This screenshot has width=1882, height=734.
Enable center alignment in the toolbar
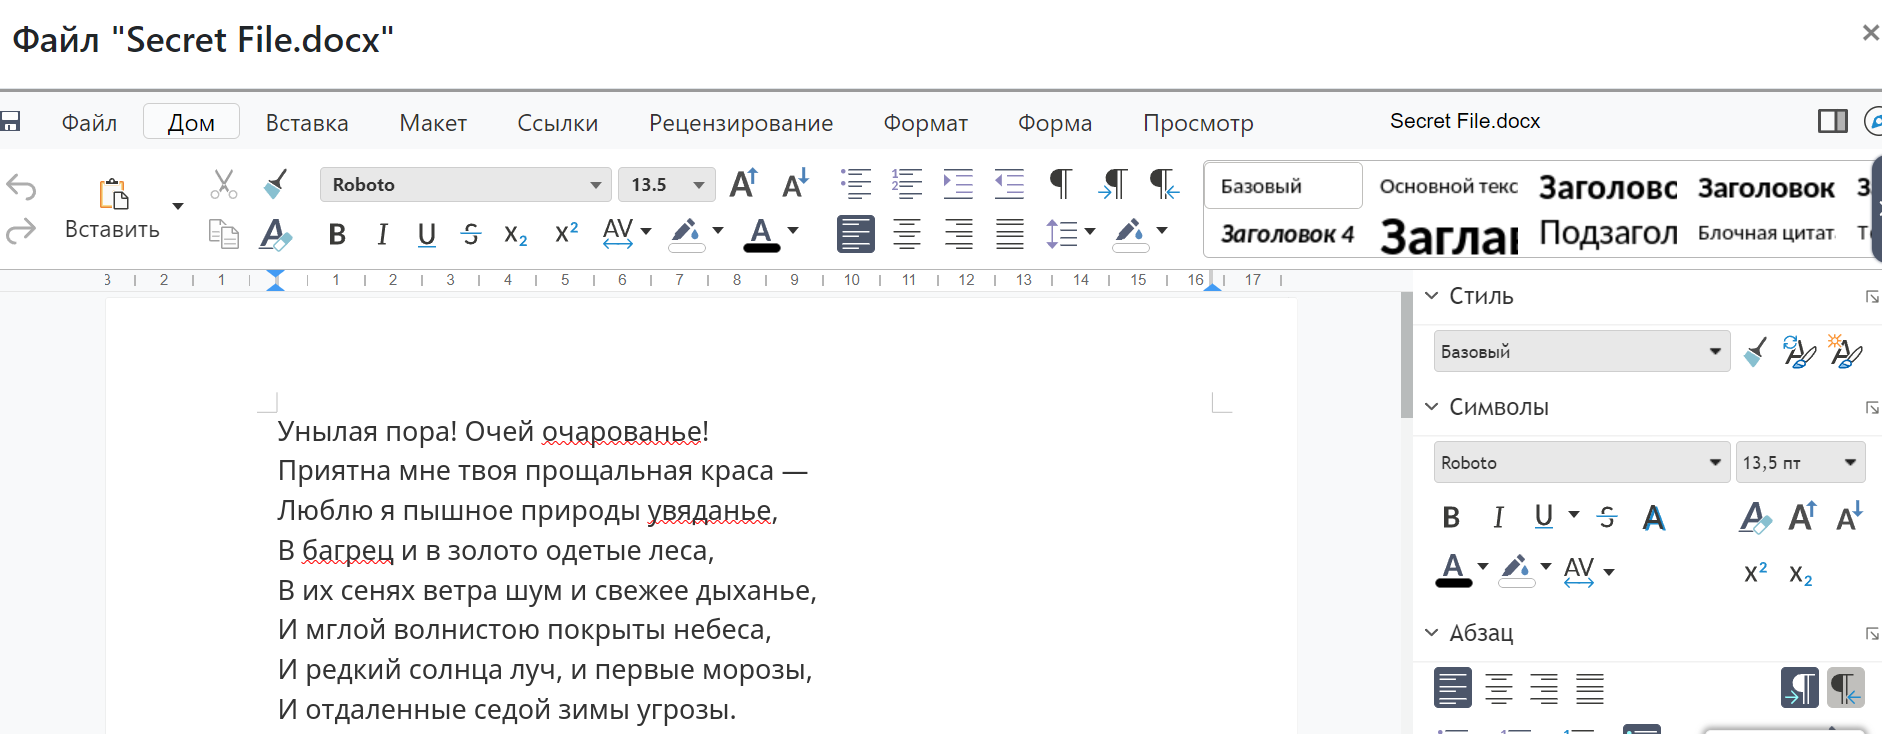tap(907, 235)
